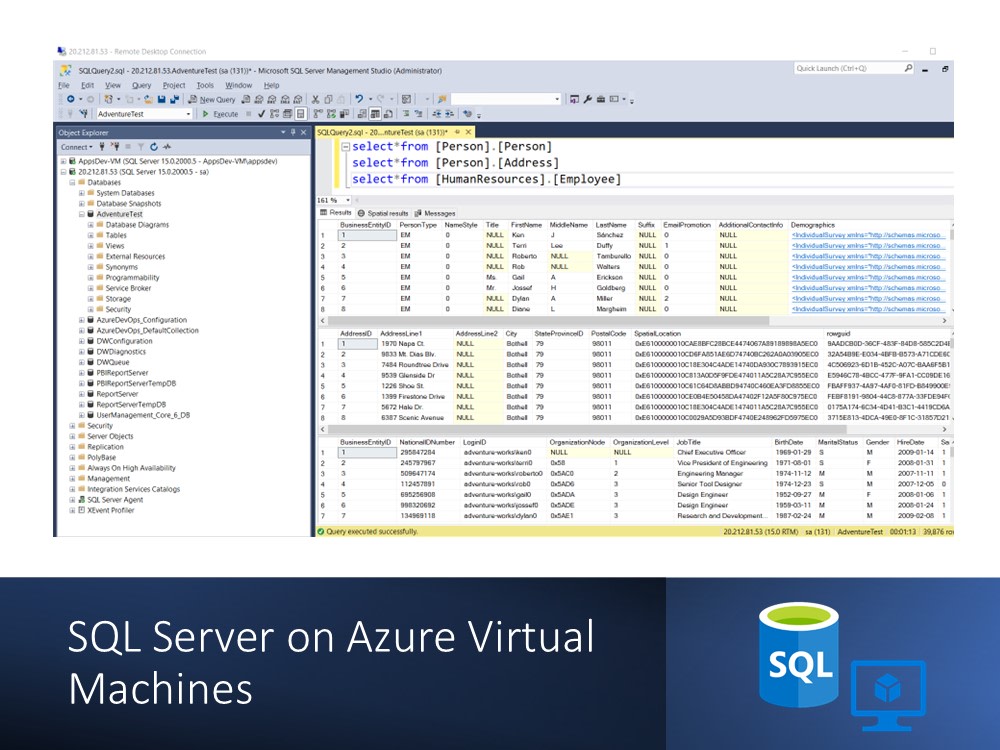Click the Disconnect plug icon in Object Explorer

tap(115, 147)
